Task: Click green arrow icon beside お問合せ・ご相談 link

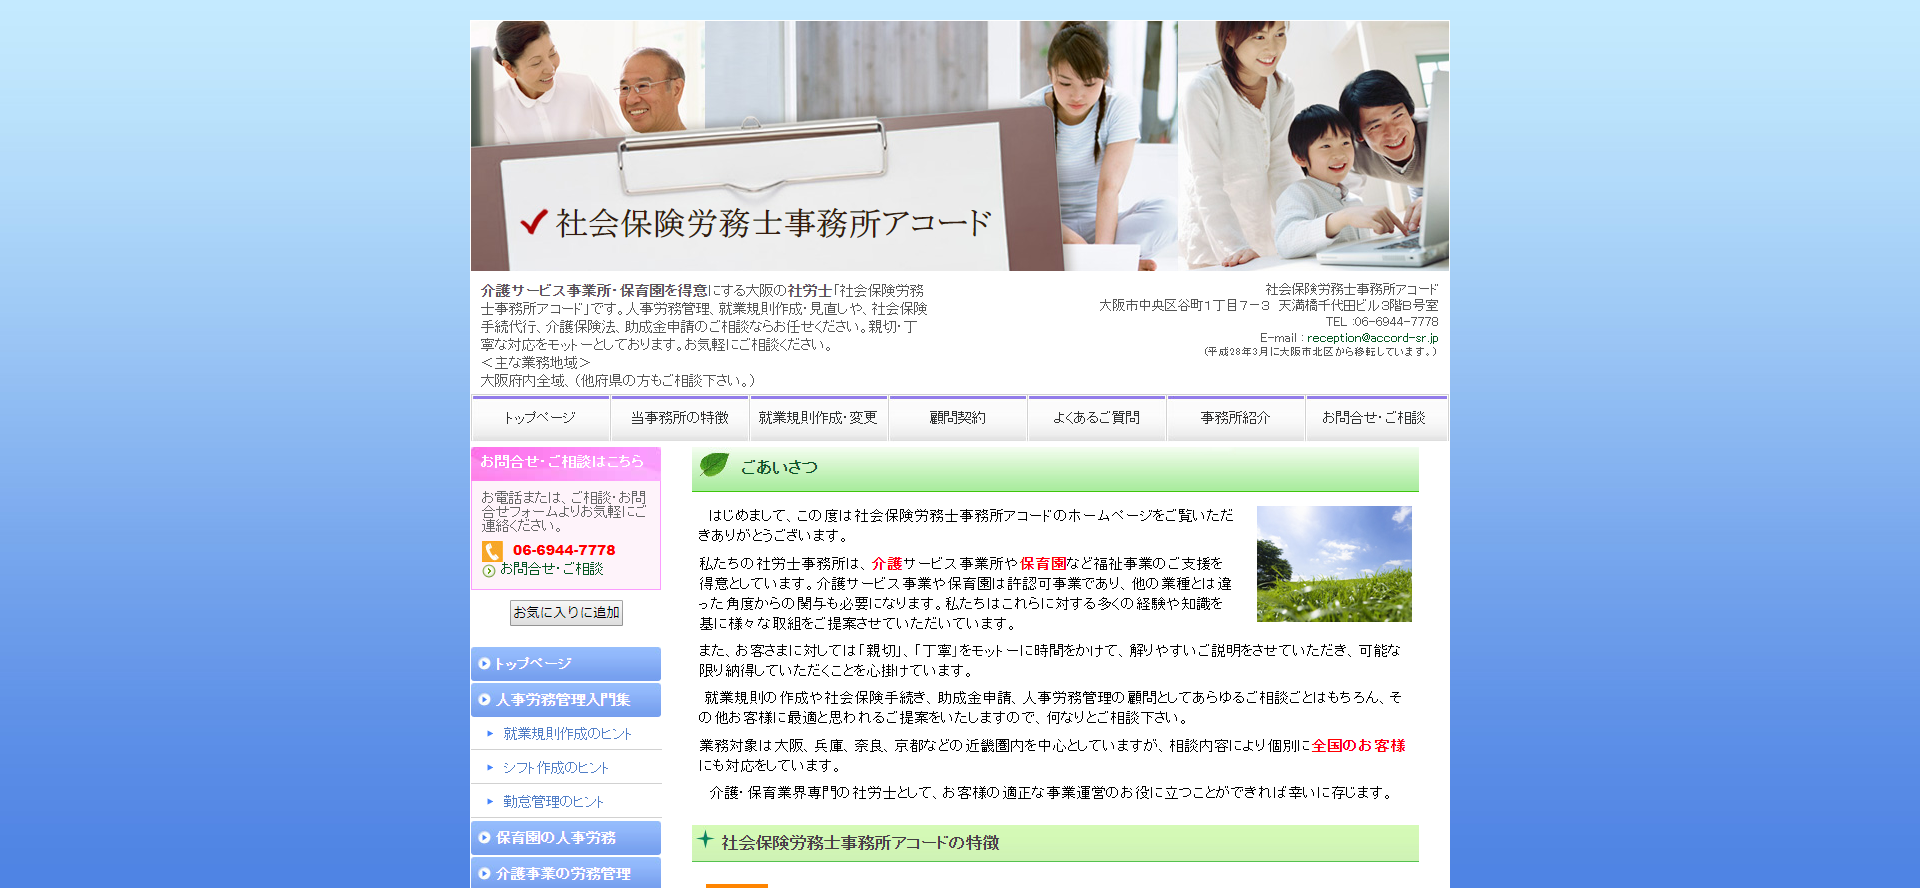Action: (x=489, y=571)
